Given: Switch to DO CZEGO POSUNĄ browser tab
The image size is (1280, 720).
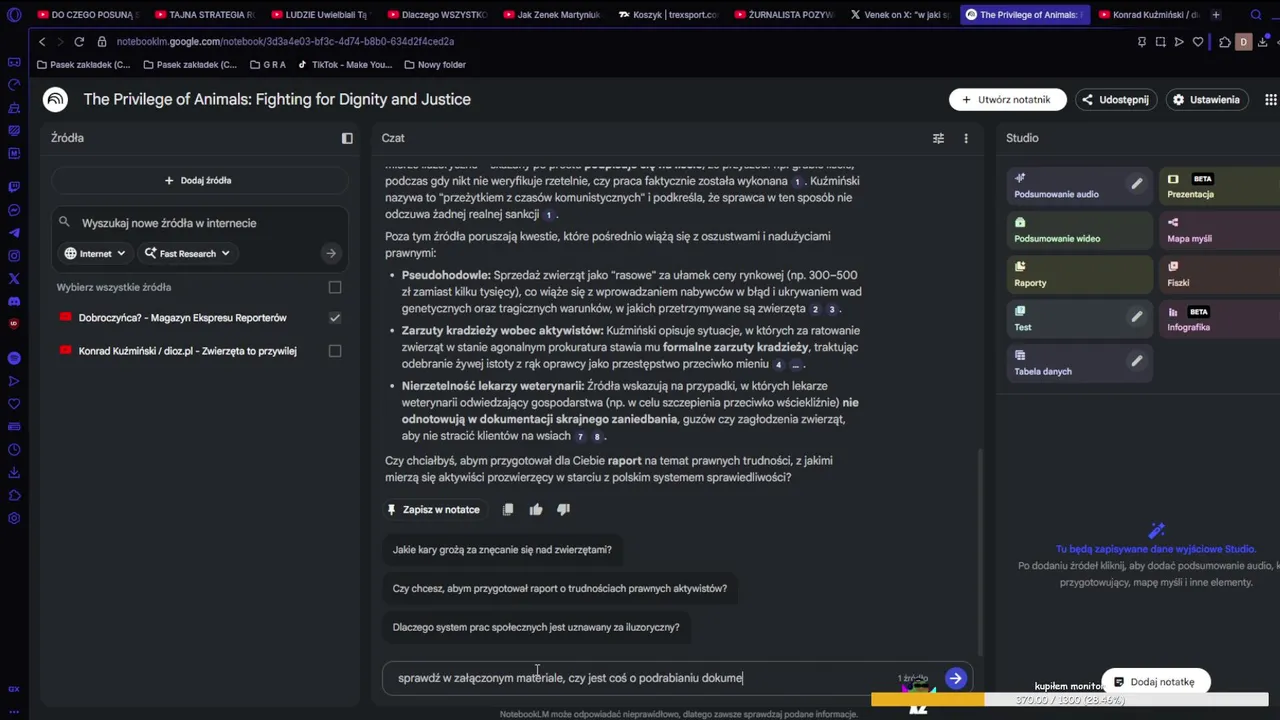Looking at the screenshot, I should (87, 15).
